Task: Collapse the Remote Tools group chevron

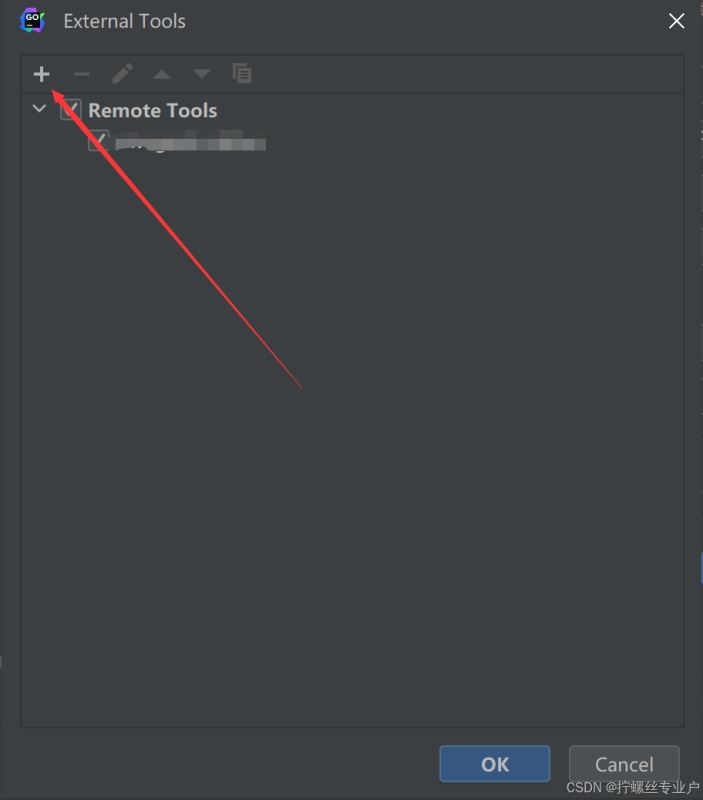Action: pyautogui.click(x=39, y=109)
